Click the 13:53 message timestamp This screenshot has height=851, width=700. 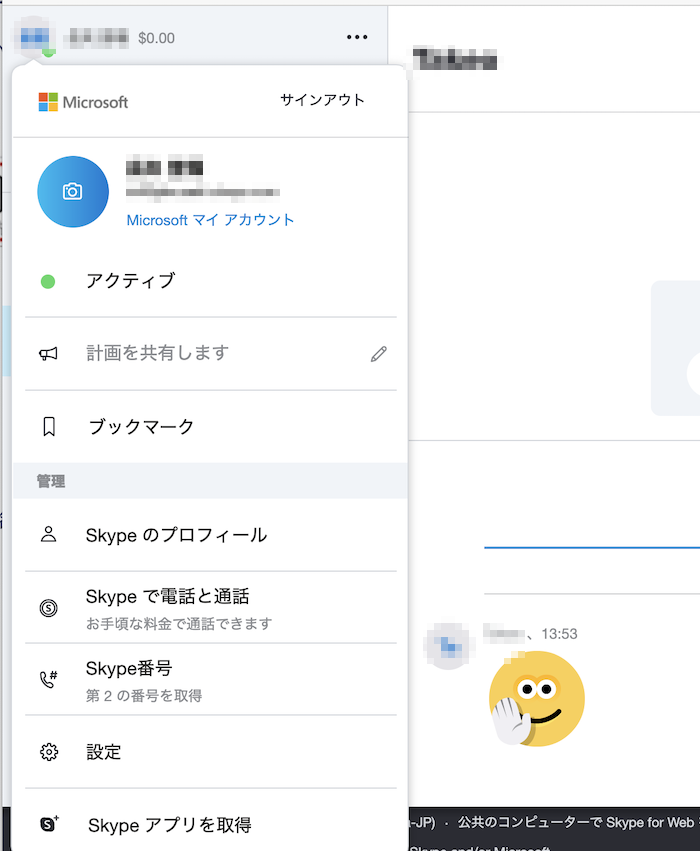point(559,634)
